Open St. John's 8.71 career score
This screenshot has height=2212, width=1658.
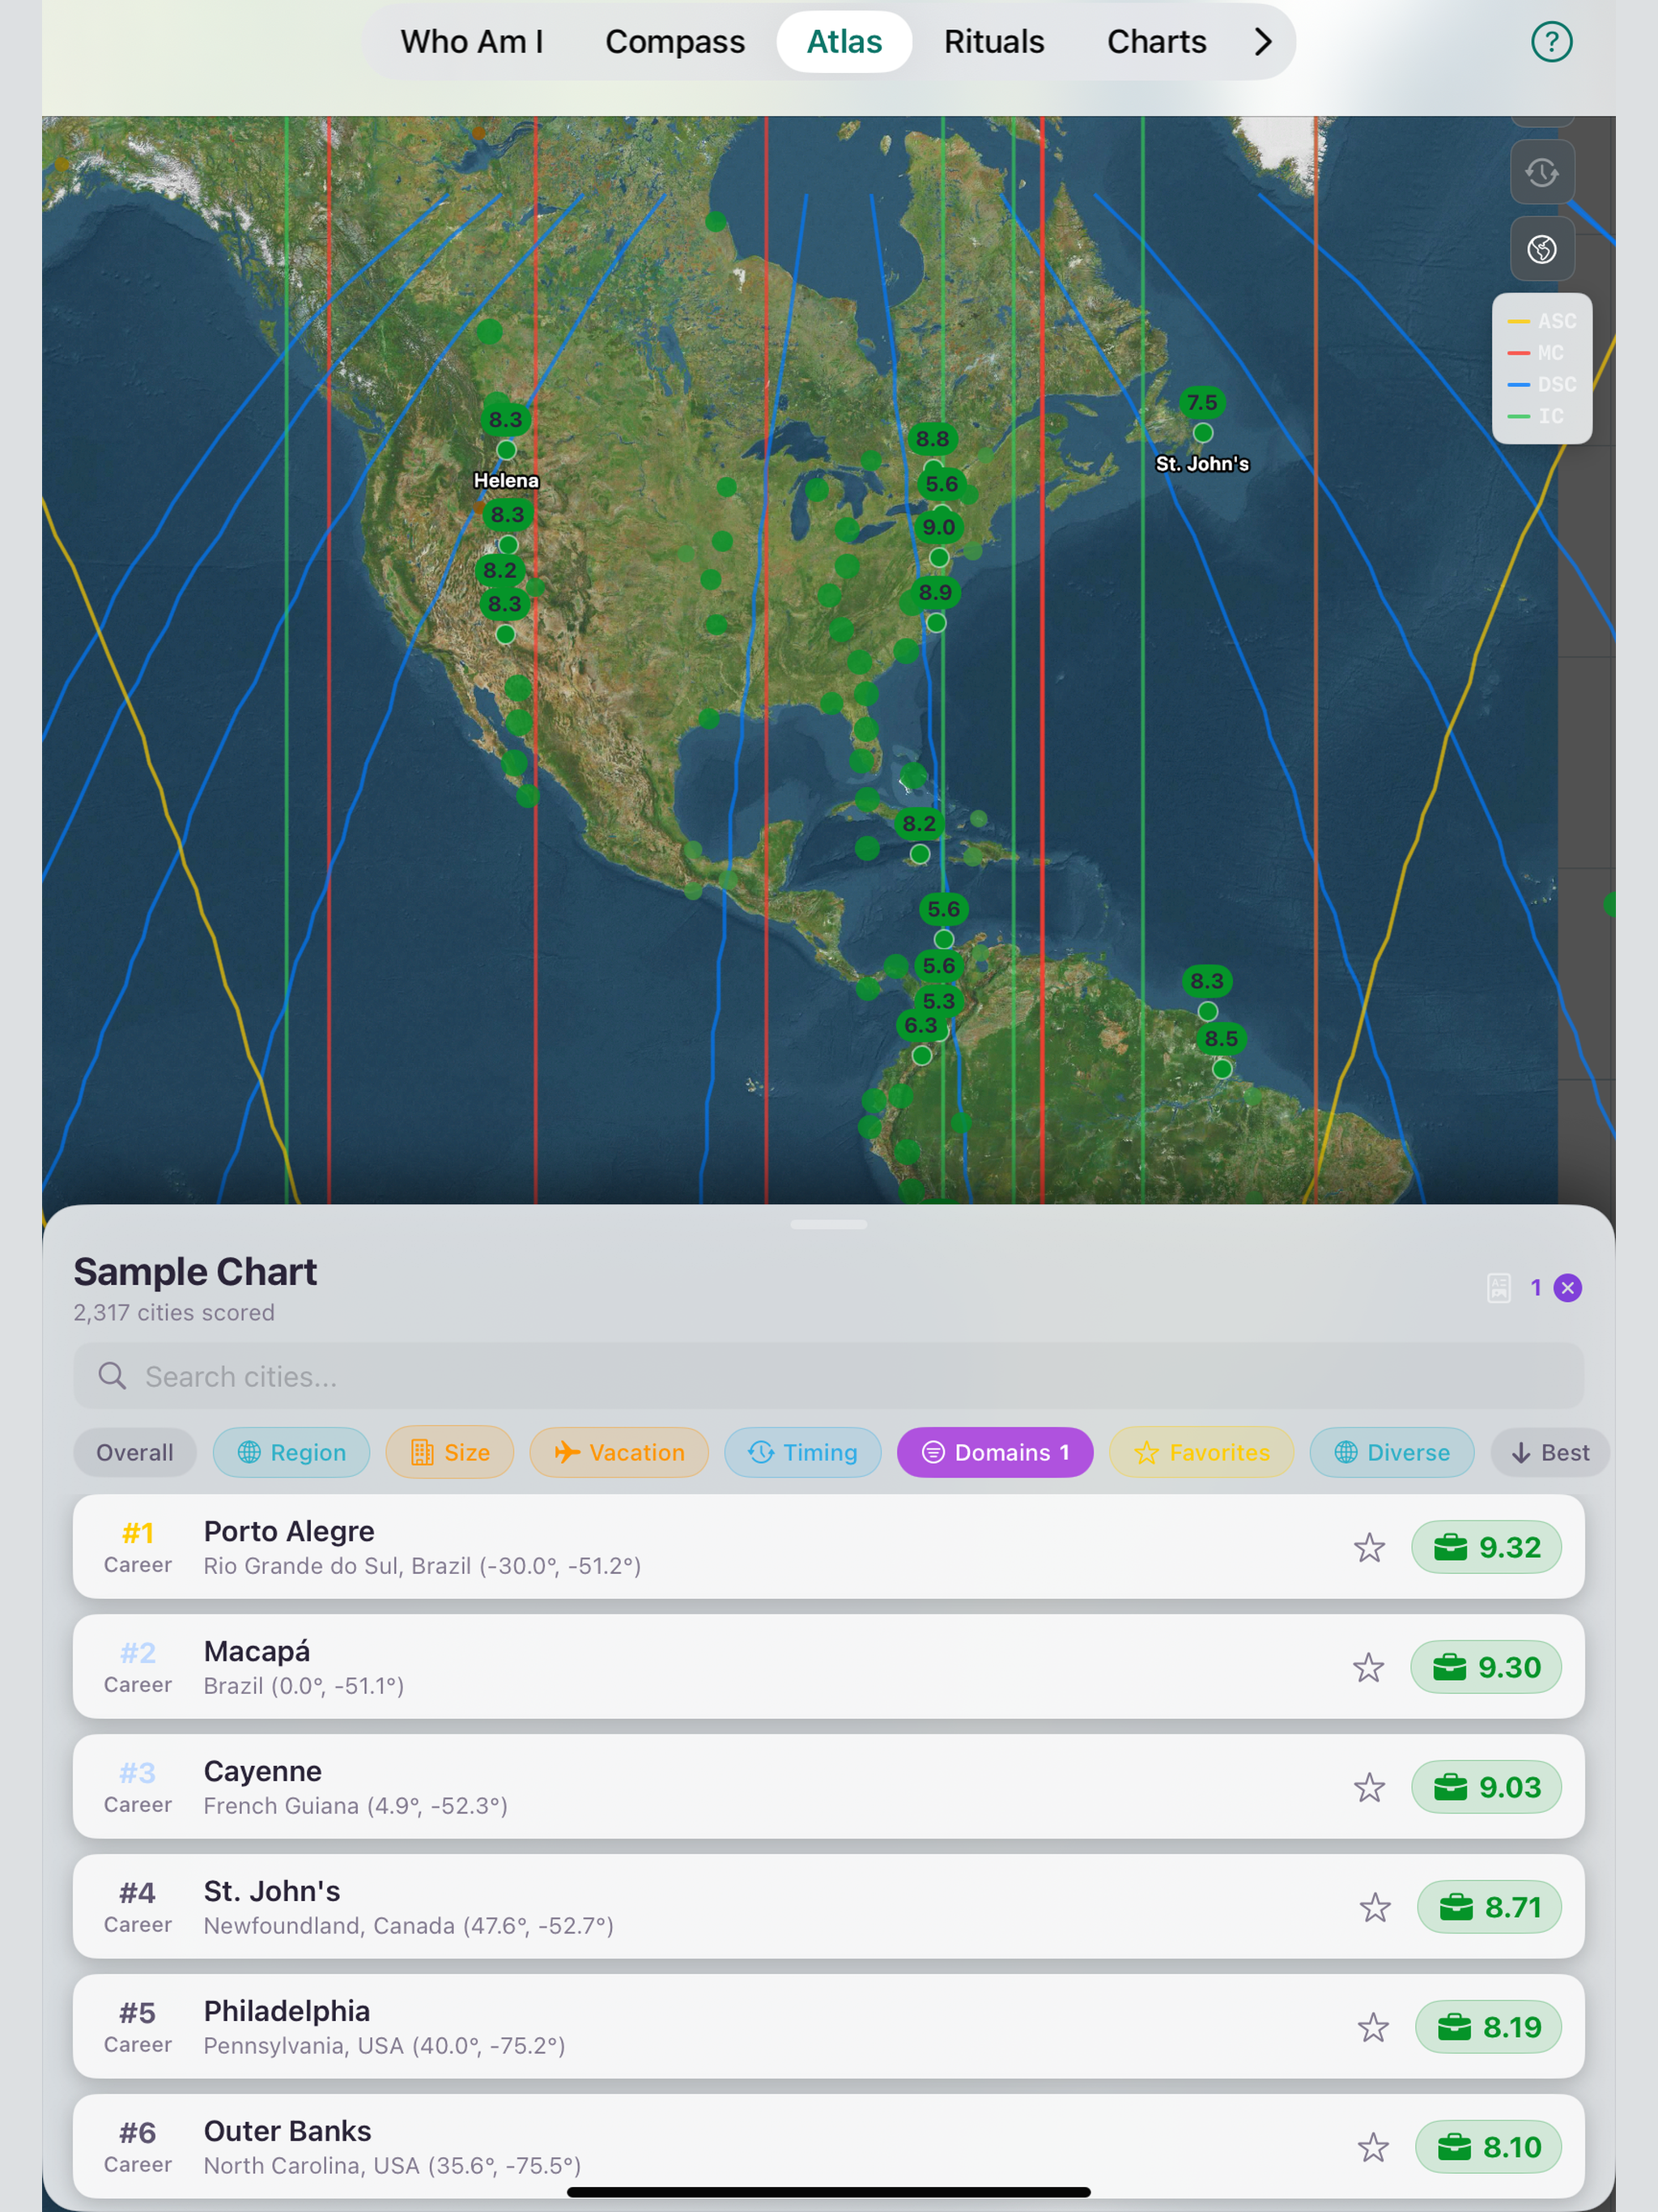[1489, 1907]
